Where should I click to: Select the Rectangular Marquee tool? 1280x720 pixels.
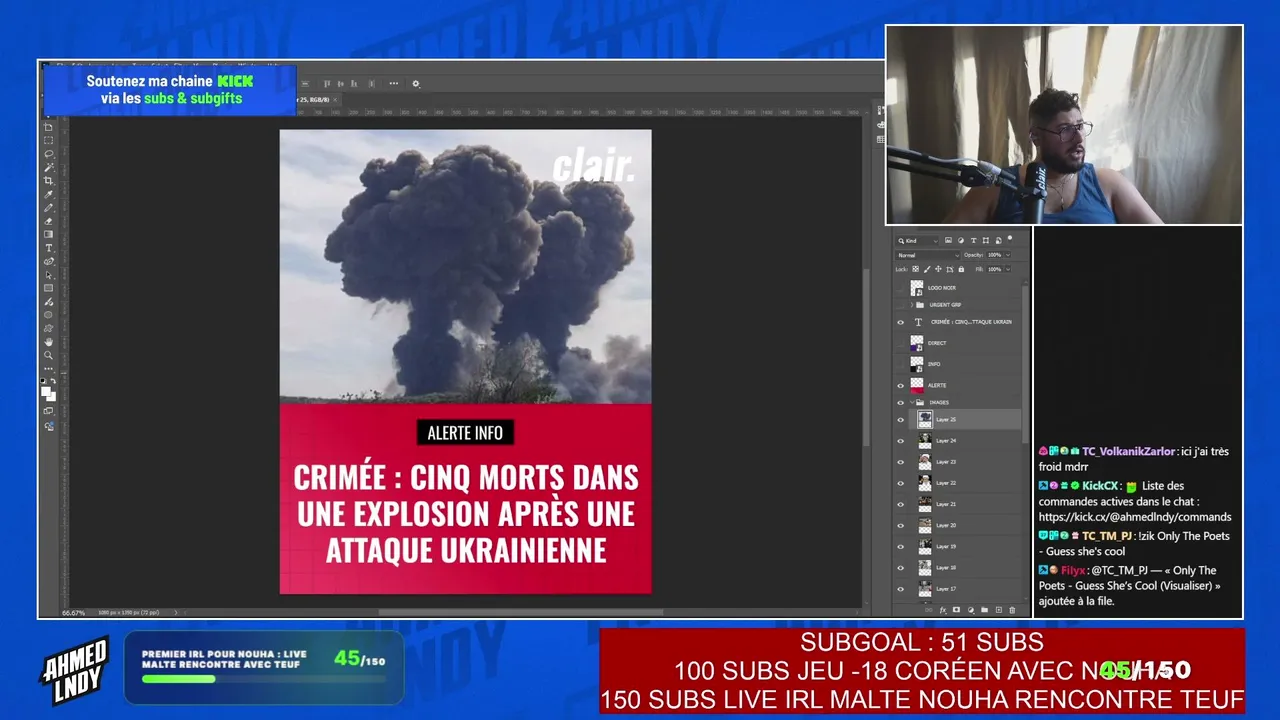(48, 141)
